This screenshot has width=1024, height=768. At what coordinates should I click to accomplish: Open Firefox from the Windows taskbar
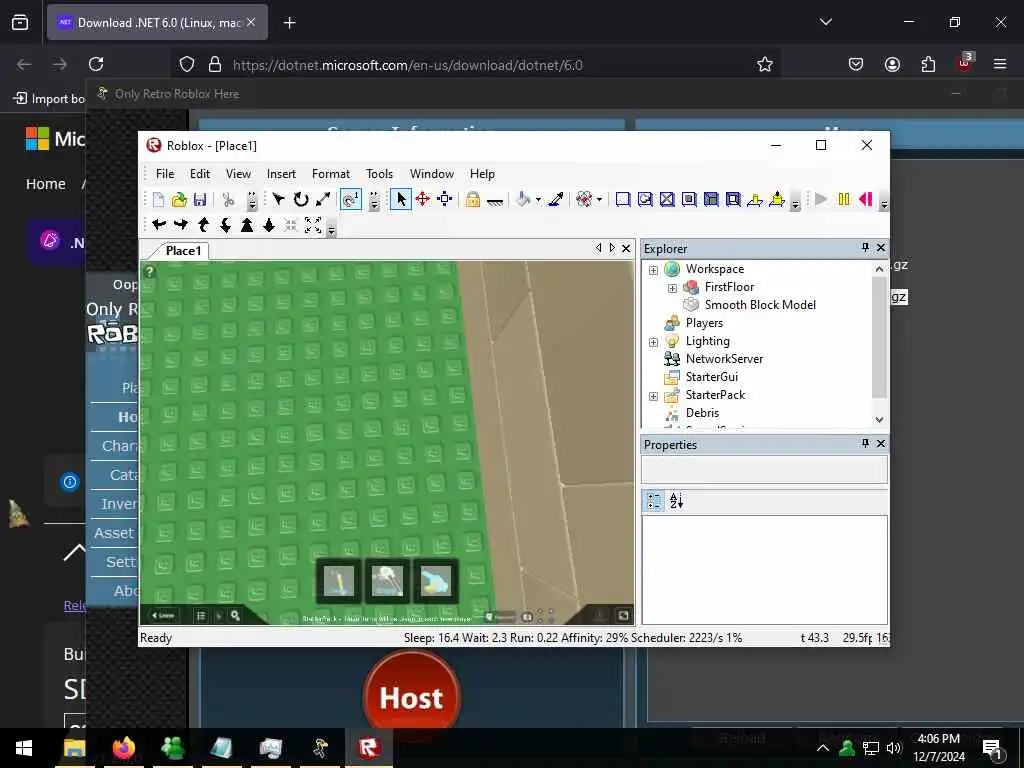[x=123, y=748]
